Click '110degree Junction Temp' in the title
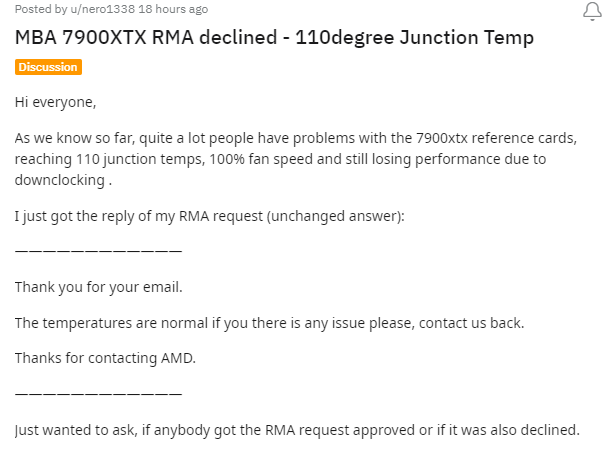This screenshot has height=452, width=604. coord(414,37)
